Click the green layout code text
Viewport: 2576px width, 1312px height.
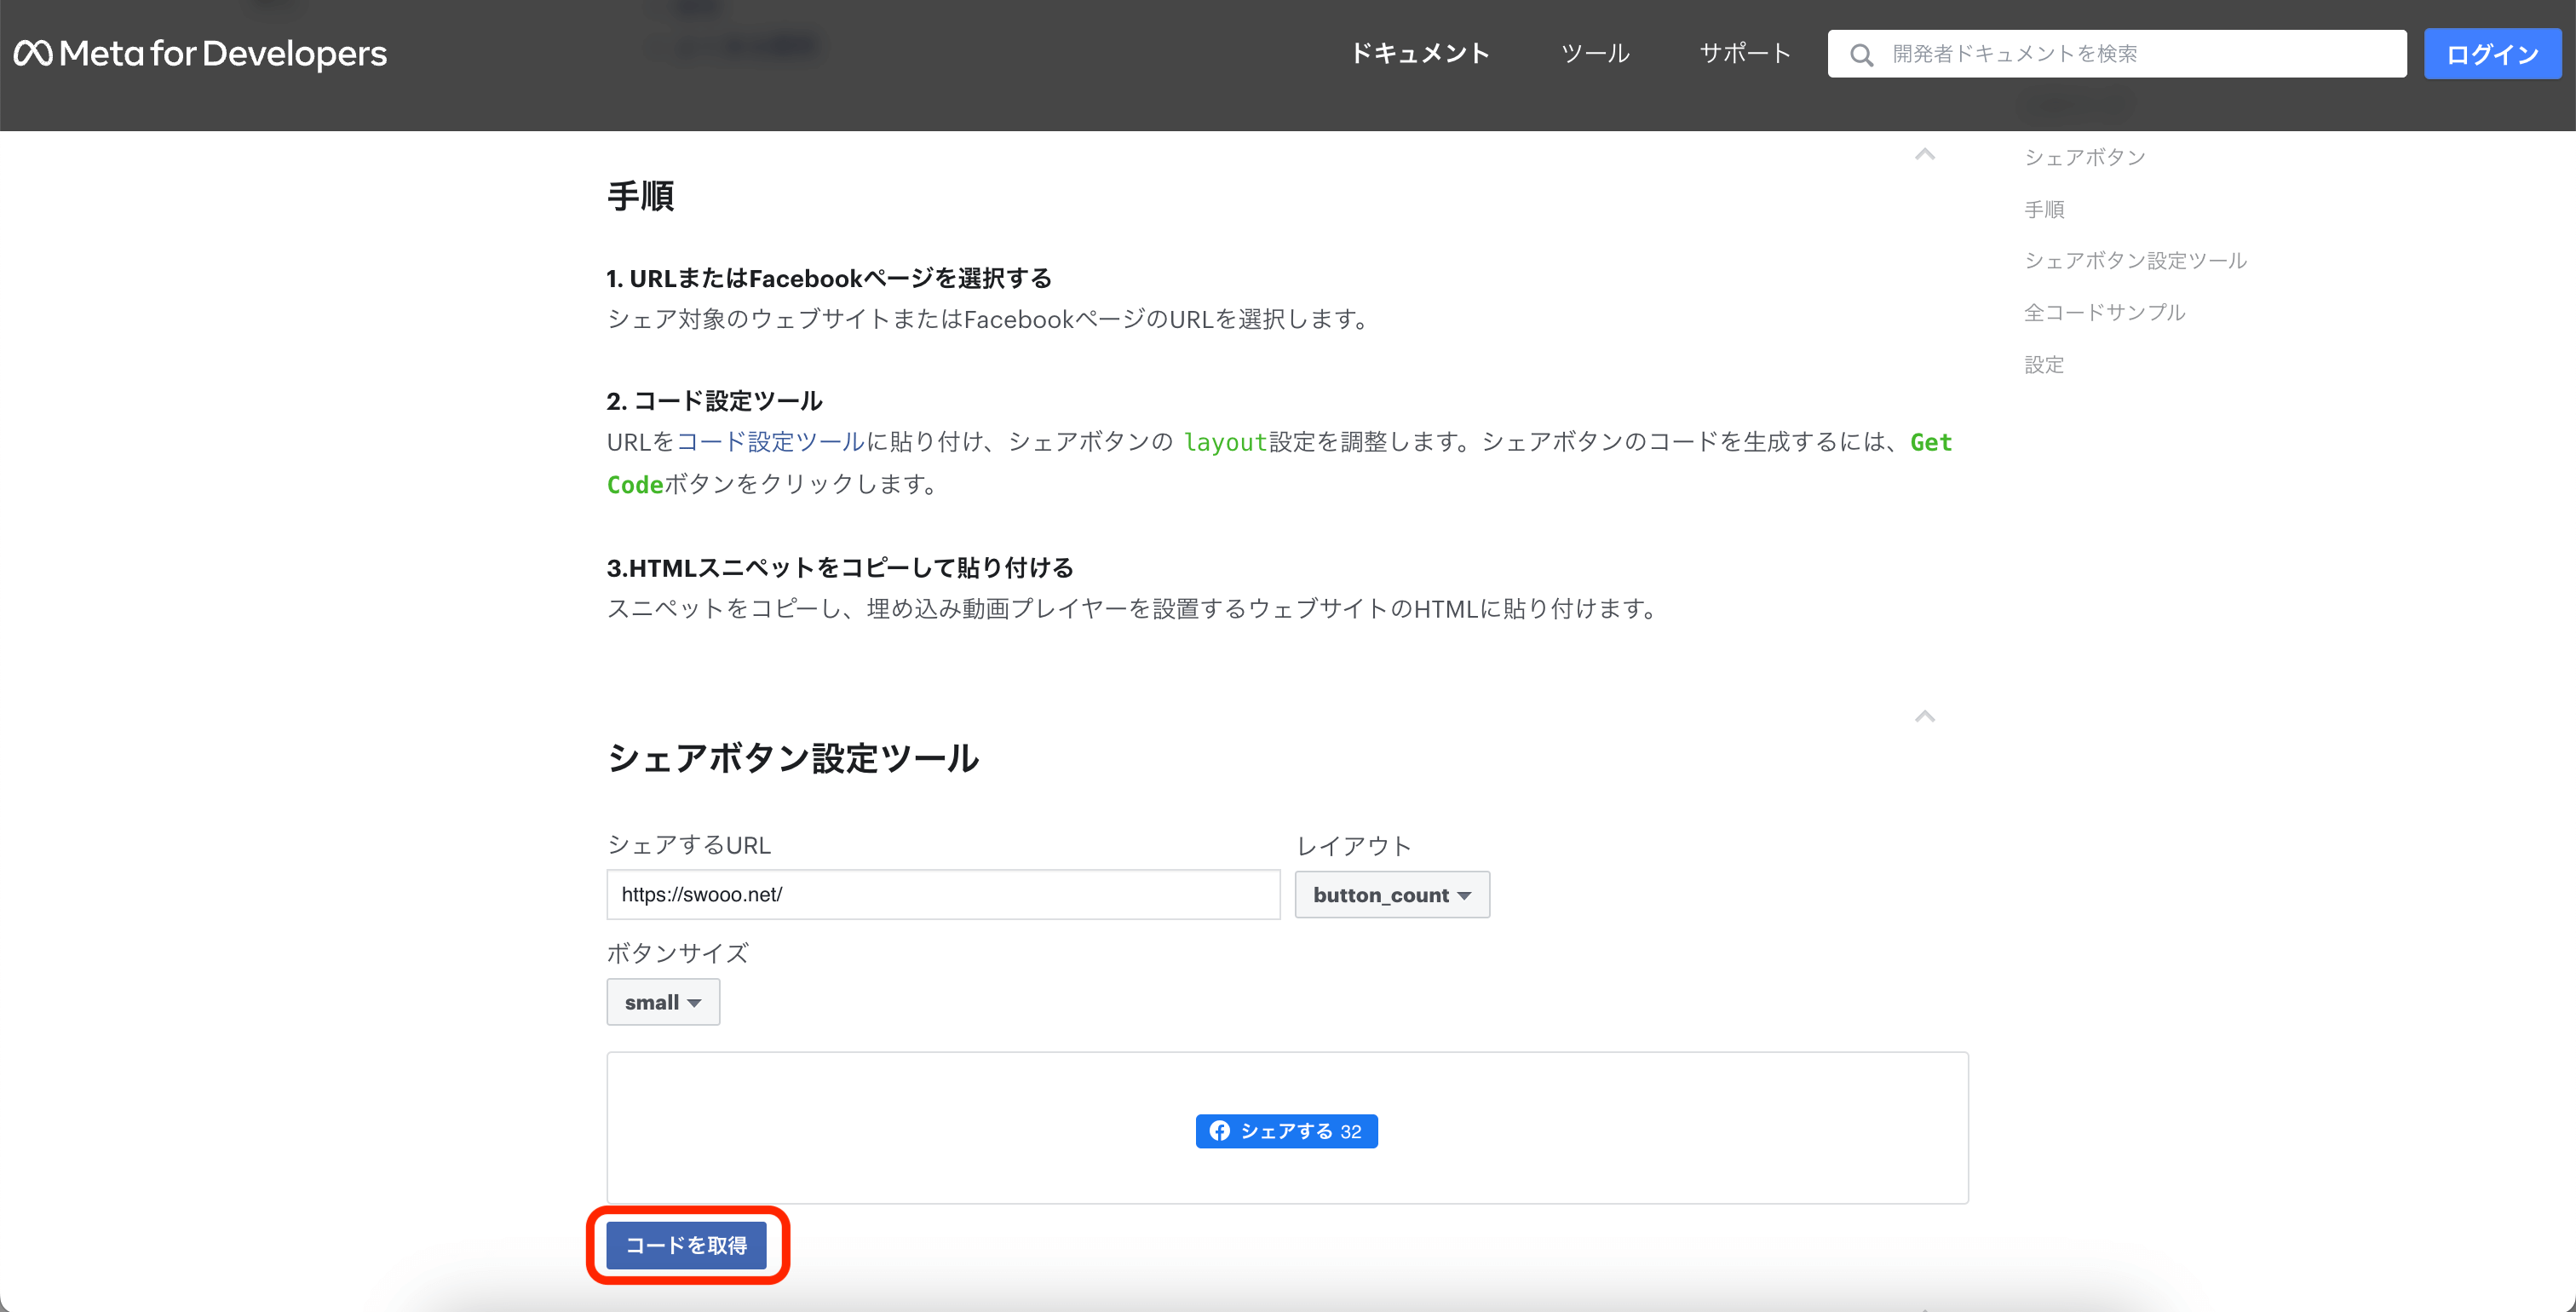tap(1225, 442)
